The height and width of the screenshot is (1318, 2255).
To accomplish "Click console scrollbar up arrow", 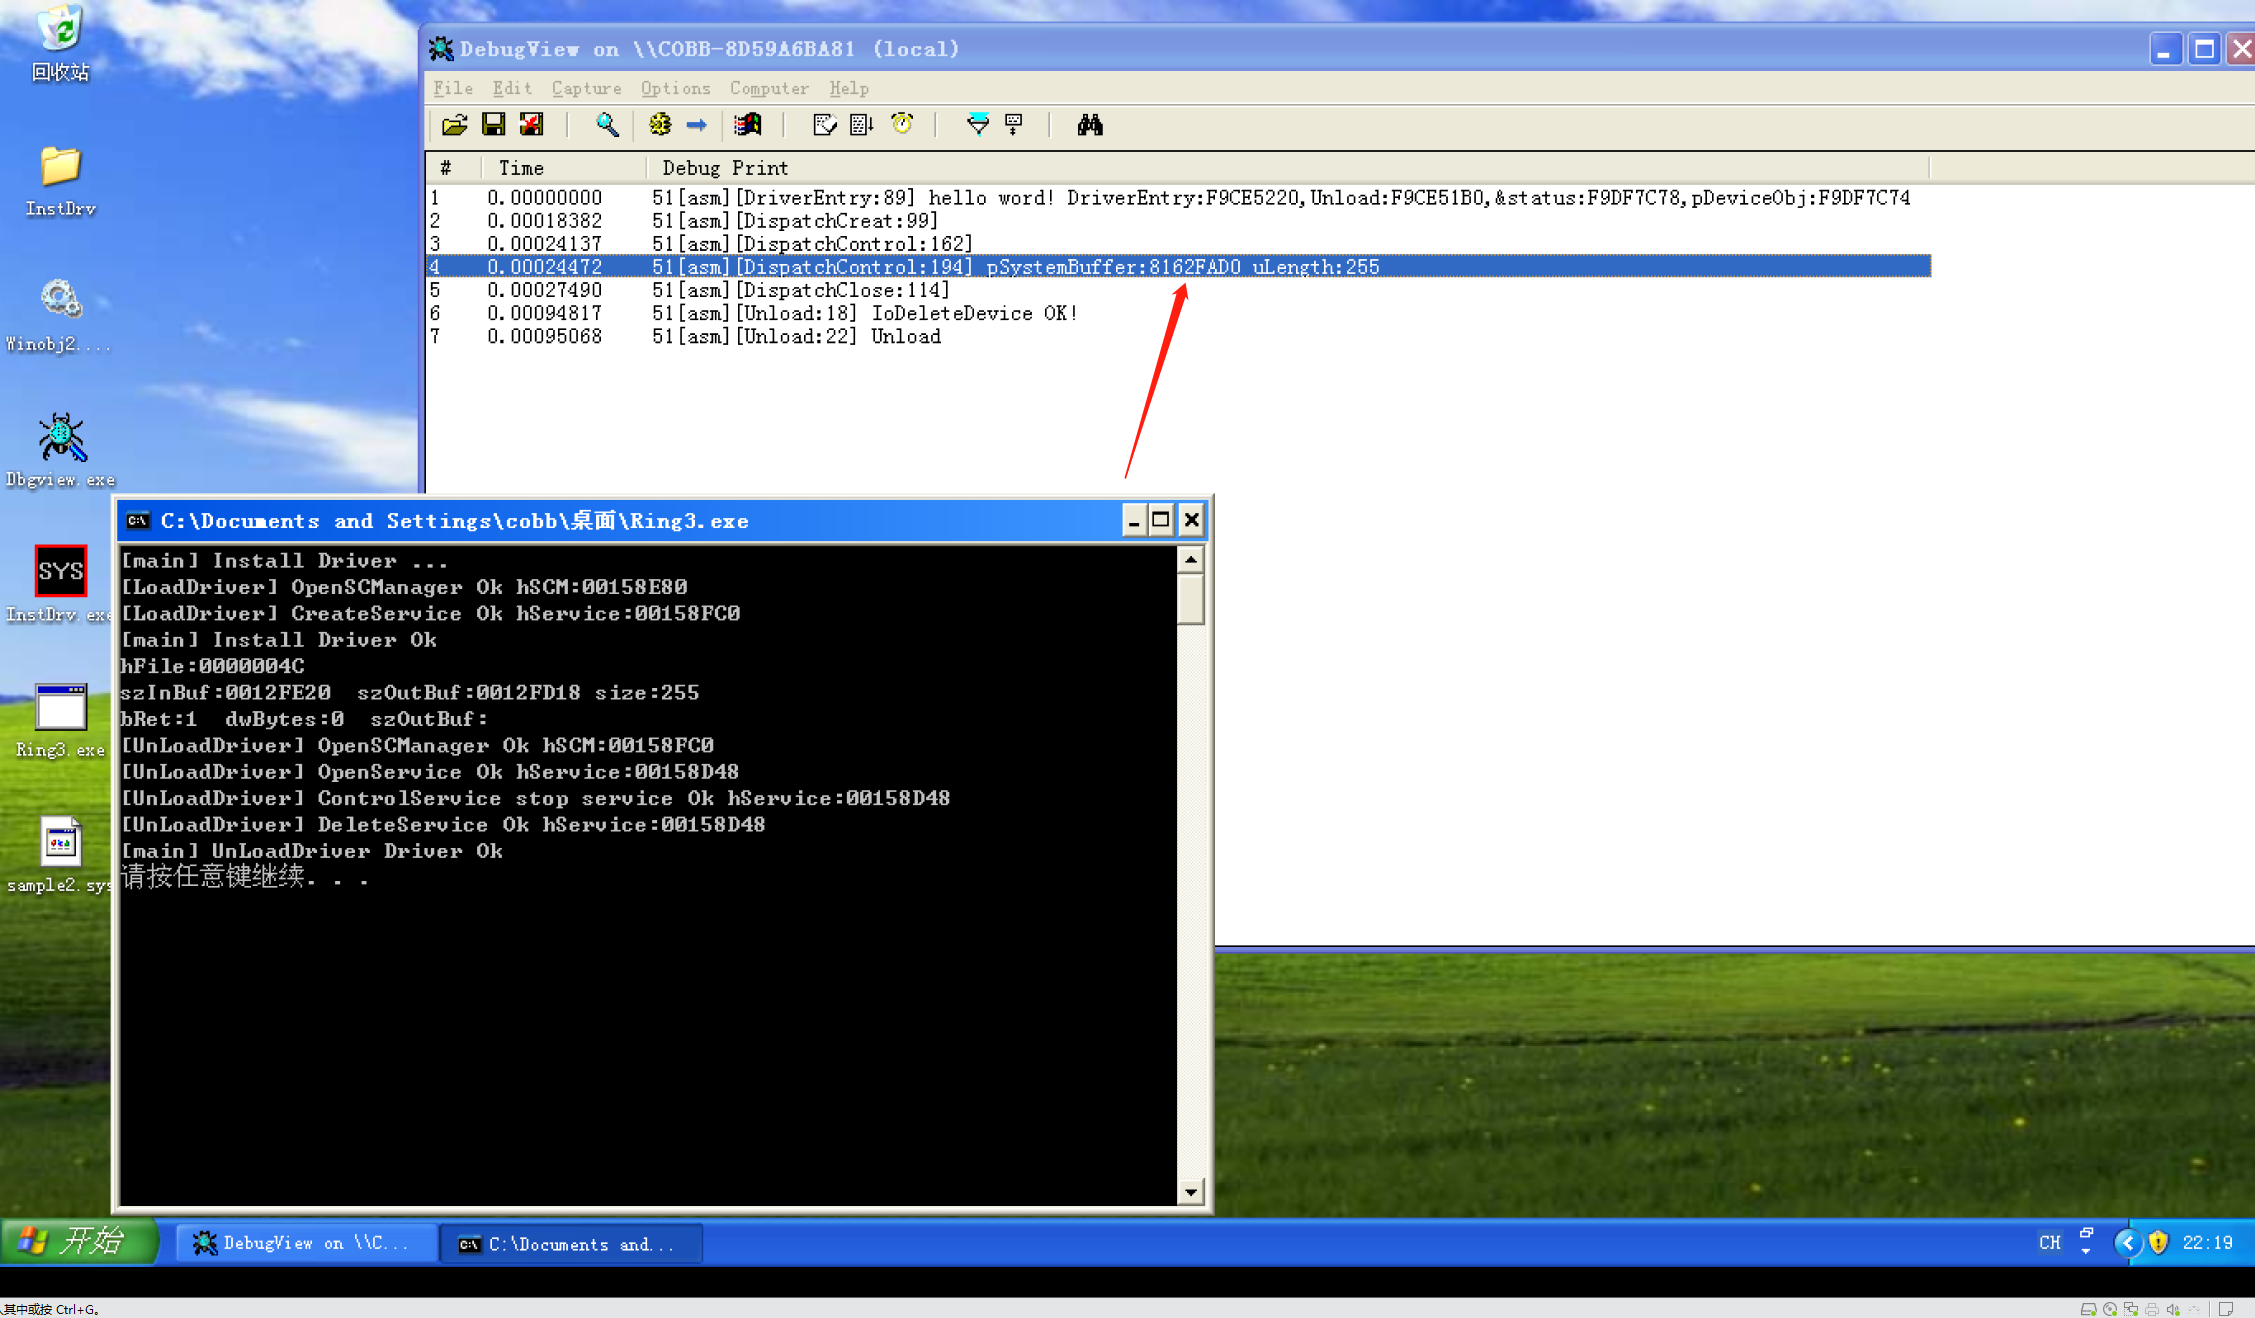I will tap(1190, 559).
